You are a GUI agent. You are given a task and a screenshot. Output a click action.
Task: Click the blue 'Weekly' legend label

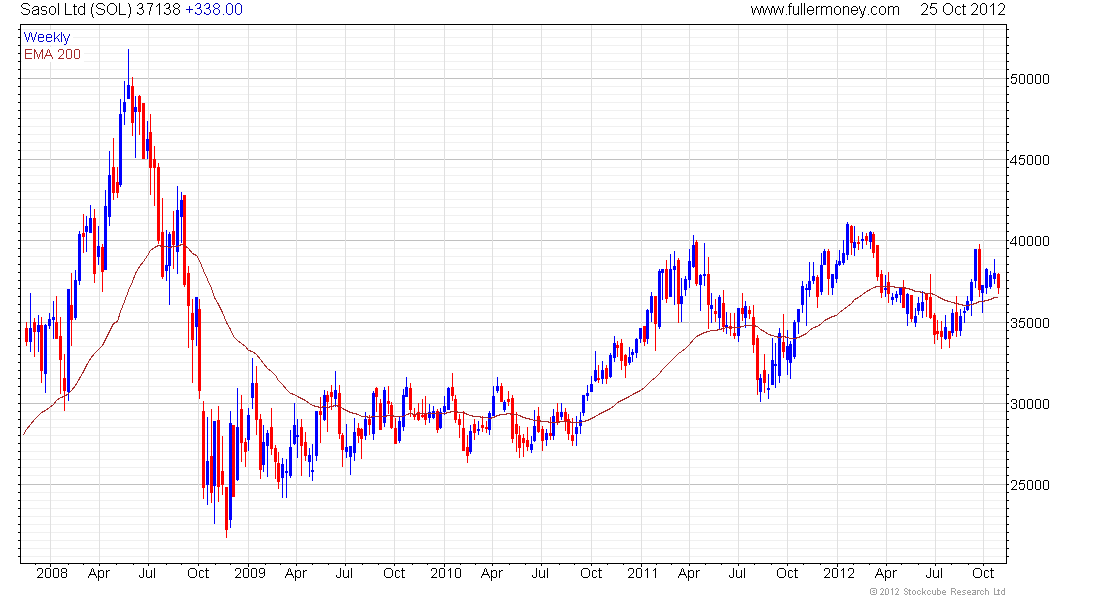click(x=47, y=38)
